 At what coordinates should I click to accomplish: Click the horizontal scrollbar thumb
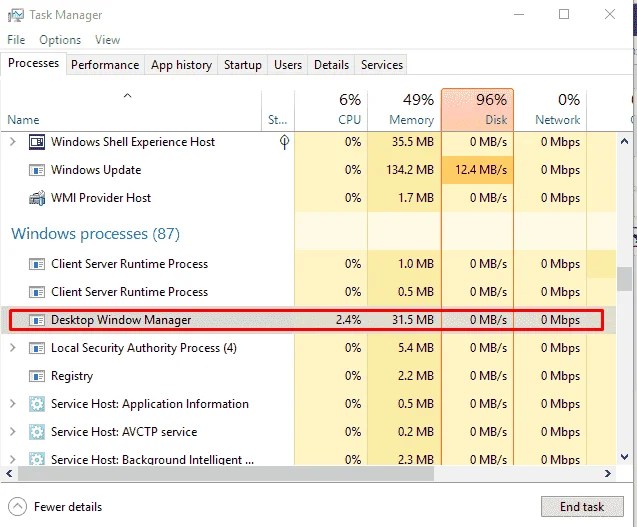pyautogui.click(x=226, y=473)
